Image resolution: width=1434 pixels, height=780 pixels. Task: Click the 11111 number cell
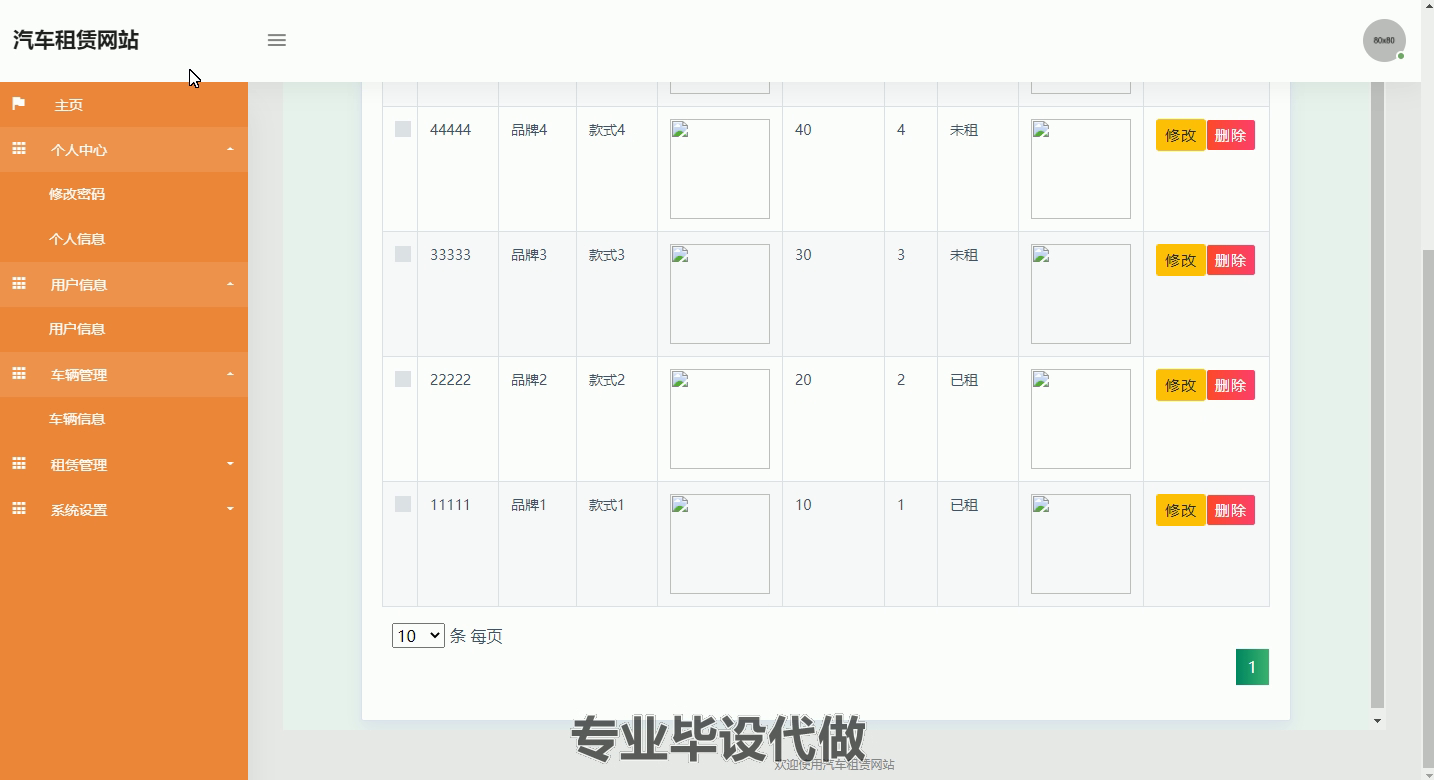pos(450,505)
